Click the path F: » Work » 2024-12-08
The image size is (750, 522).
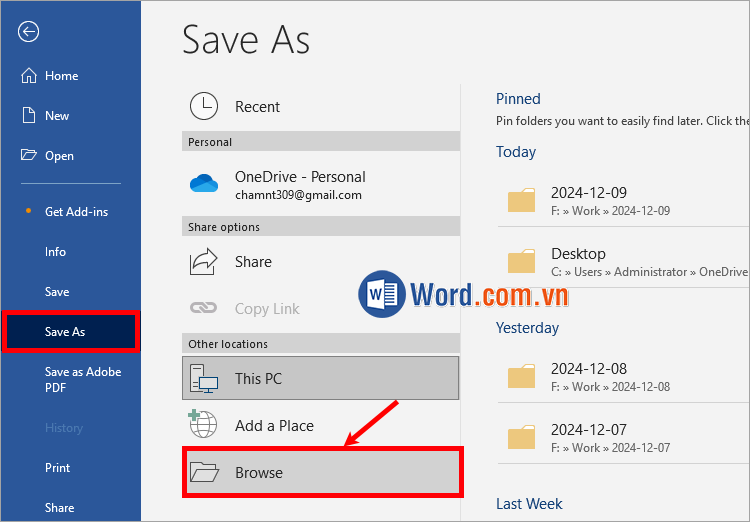click(x=610, y=387)
